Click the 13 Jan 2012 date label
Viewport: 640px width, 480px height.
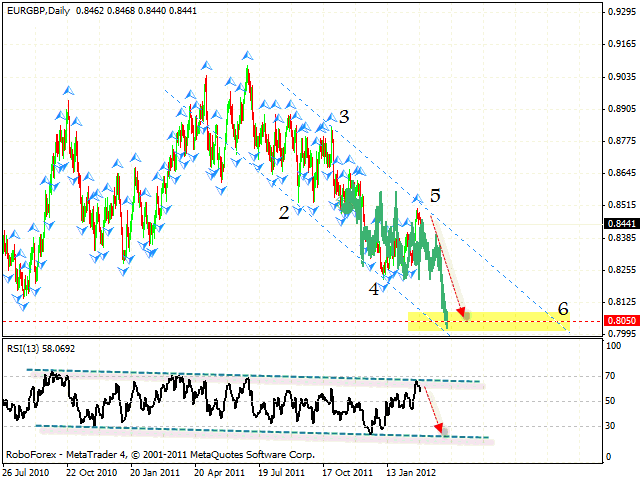click(x=412, y=469)
